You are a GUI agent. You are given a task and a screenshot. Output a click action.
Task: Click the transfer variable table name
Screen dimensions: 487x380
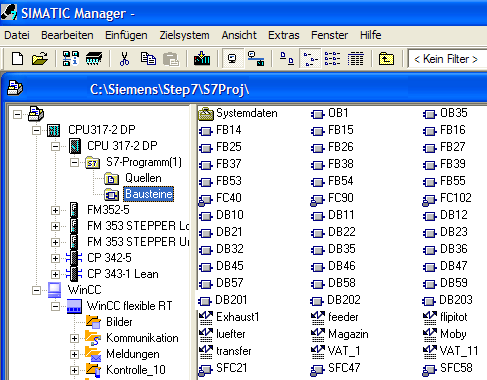click(234, 351)
